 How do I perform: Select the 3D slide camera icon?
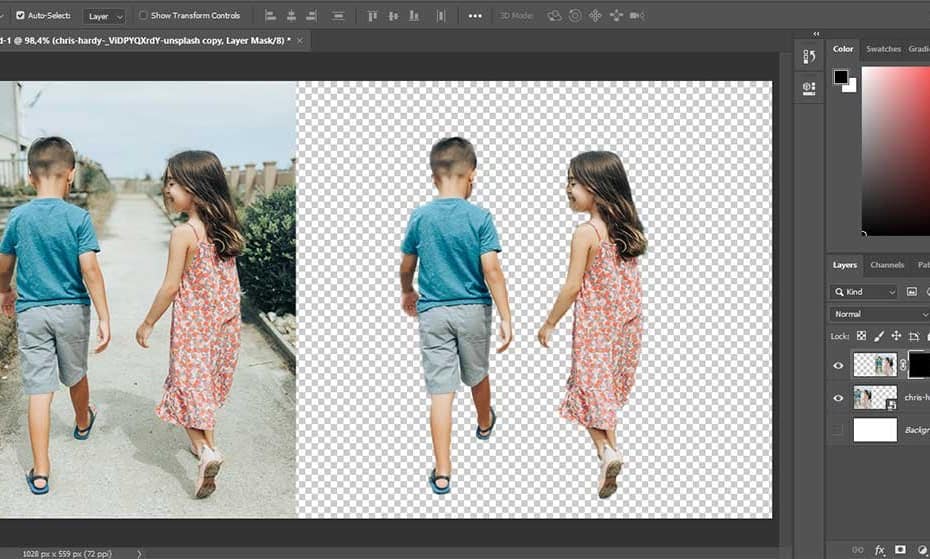(x=616, y=16)
